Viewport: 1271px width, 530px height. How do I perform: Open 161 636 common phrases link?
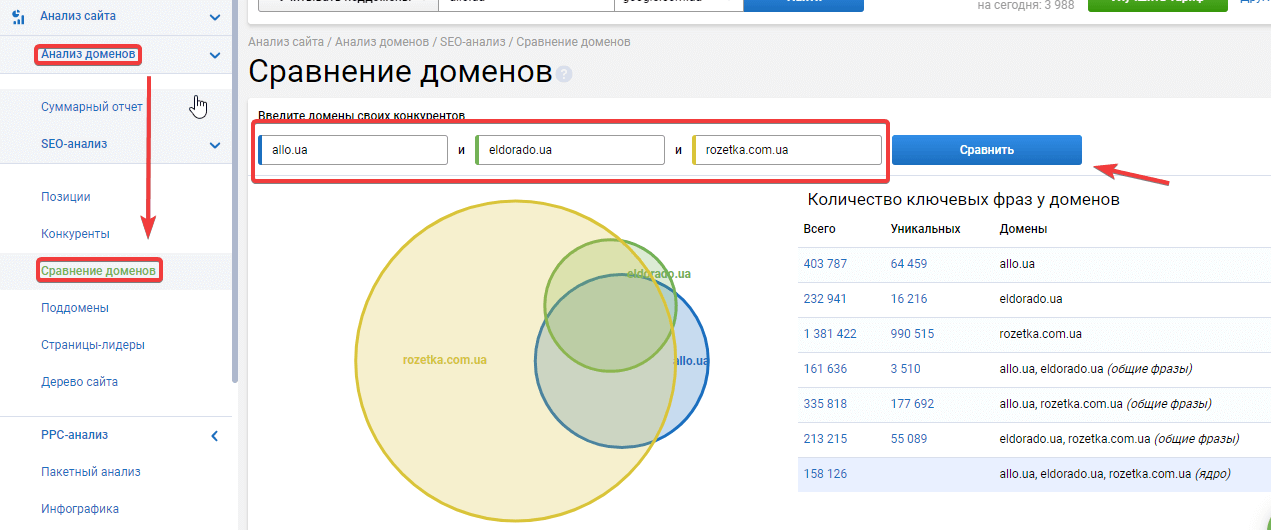click(x=825, y=369)
